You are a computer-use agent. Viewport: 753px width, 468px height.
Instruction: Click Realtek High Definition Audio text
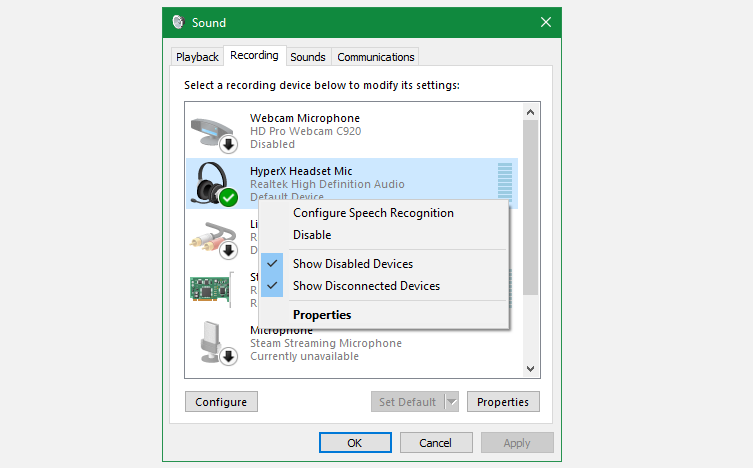[x=327, y=184]
